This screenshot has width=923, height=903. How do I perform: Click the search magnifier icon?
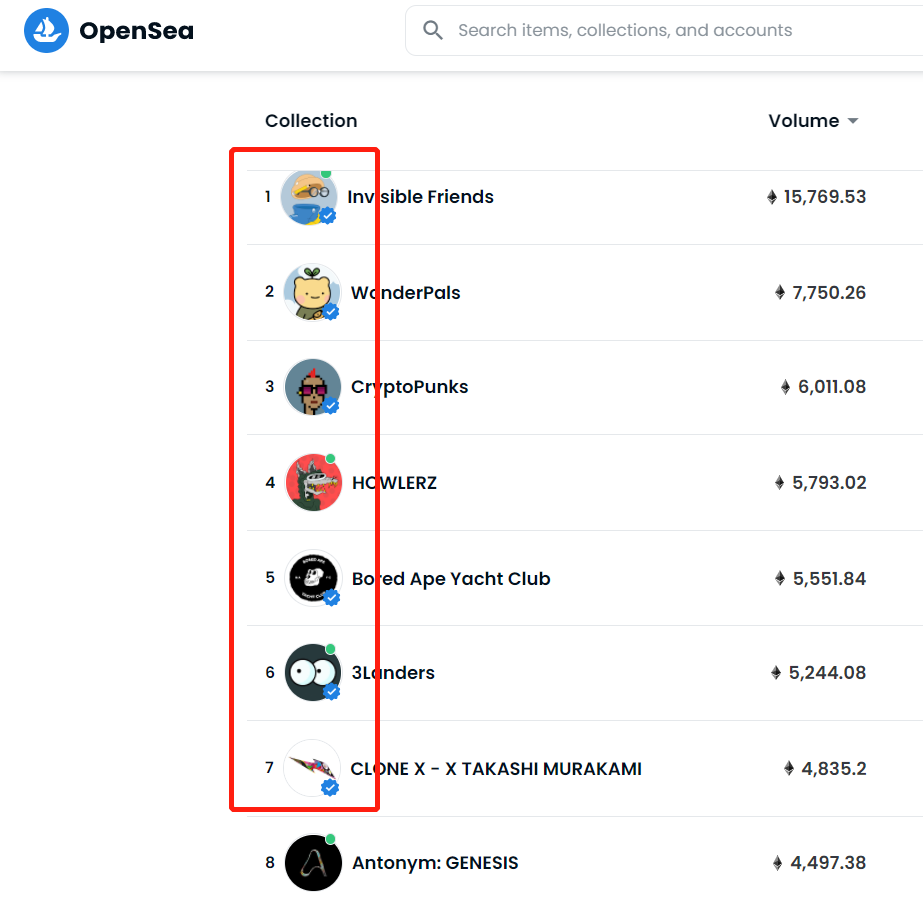[433, 30]
